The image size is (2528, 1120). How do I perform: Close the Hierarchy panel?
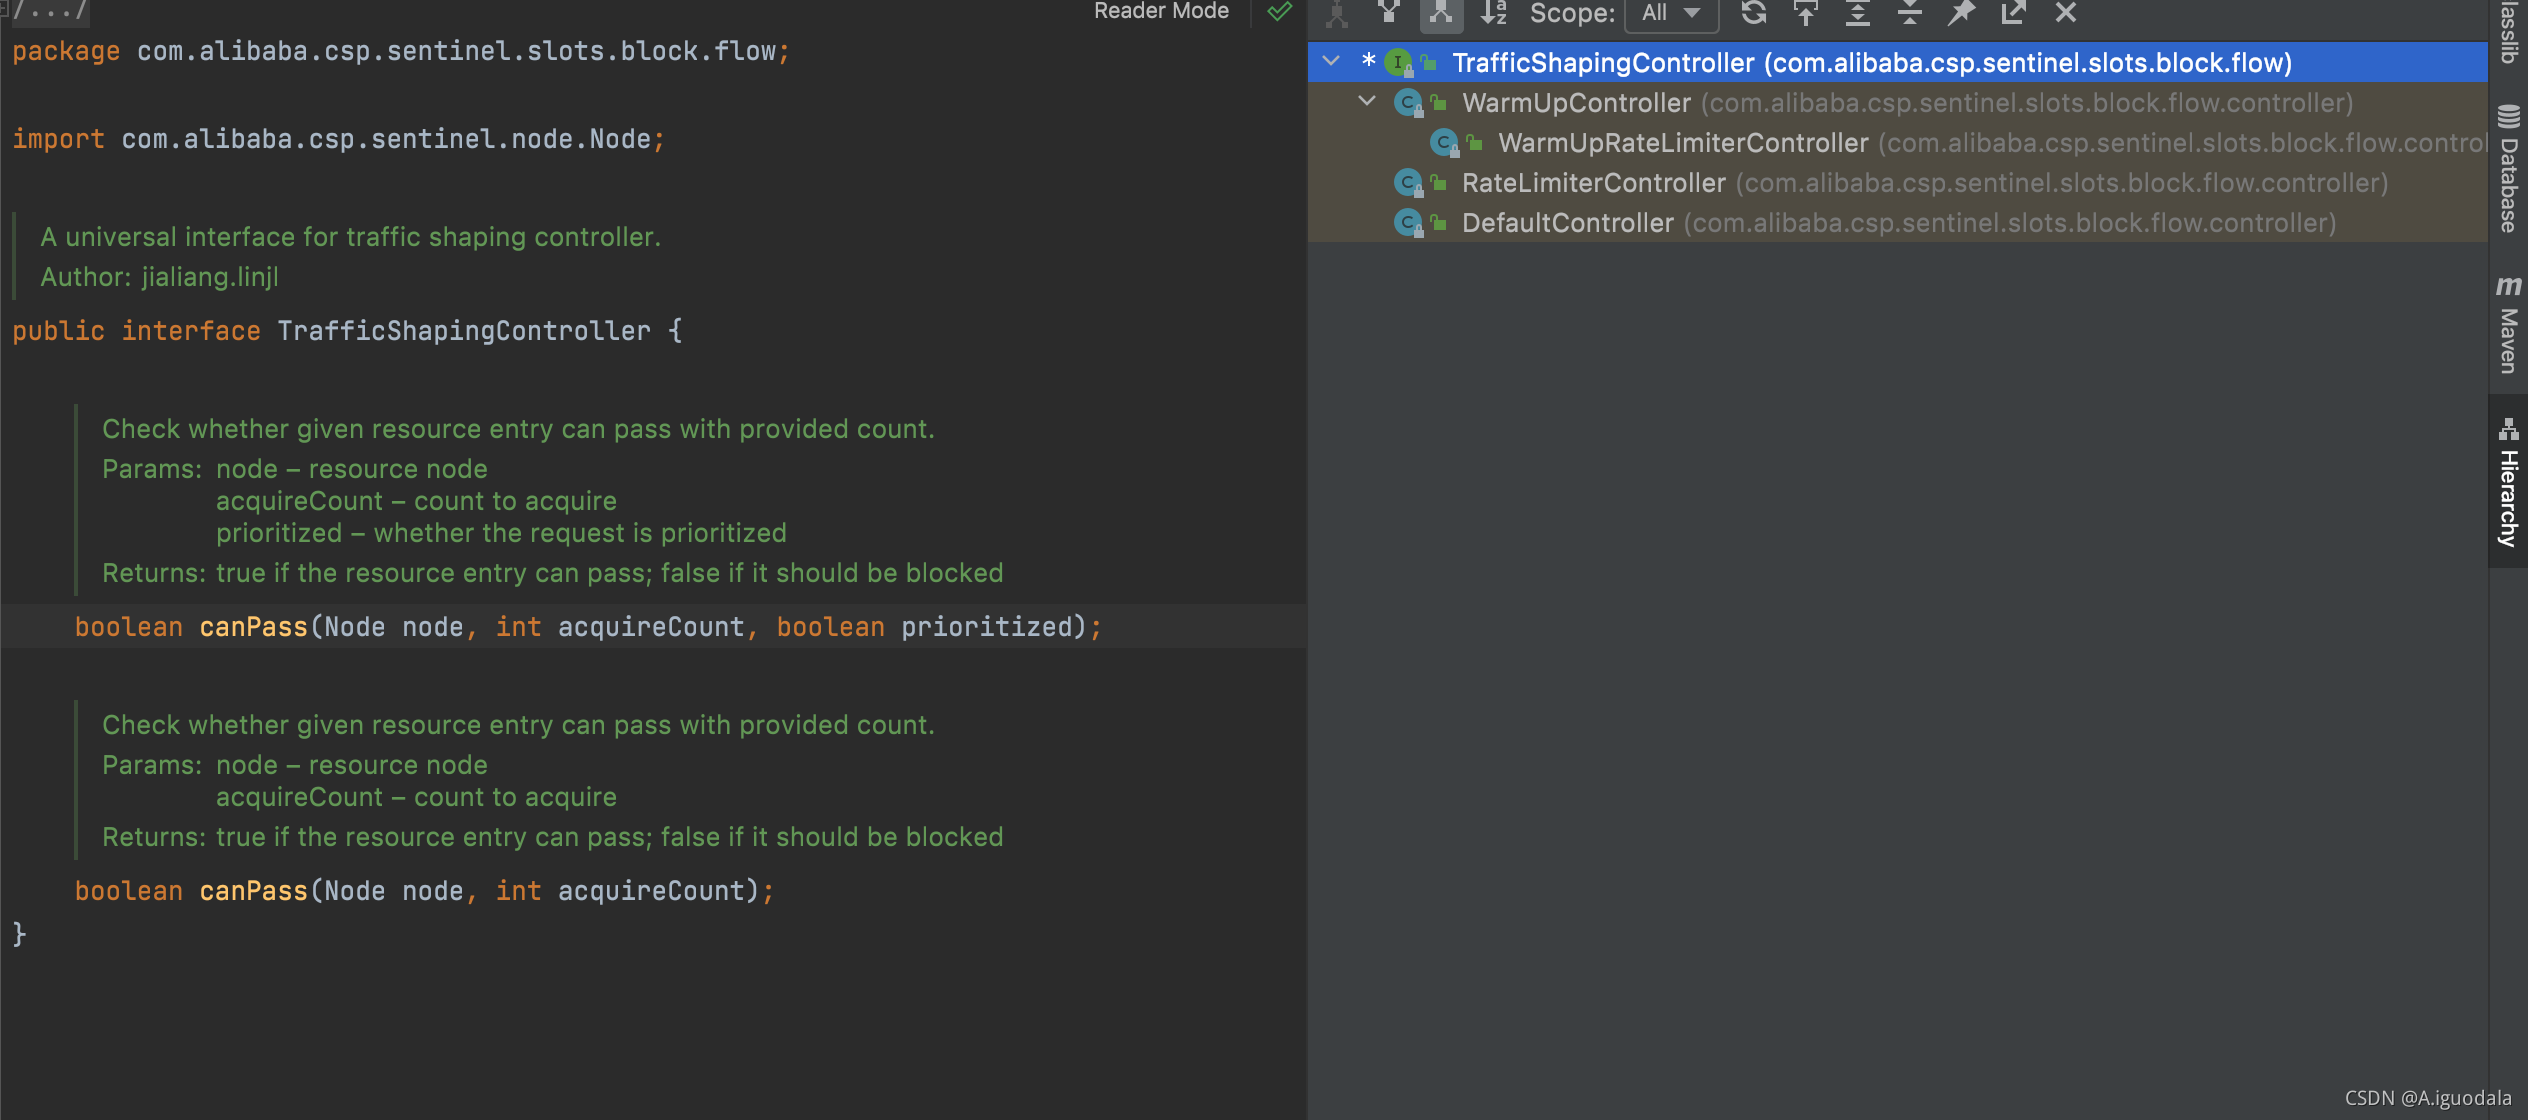(2066, 12)
